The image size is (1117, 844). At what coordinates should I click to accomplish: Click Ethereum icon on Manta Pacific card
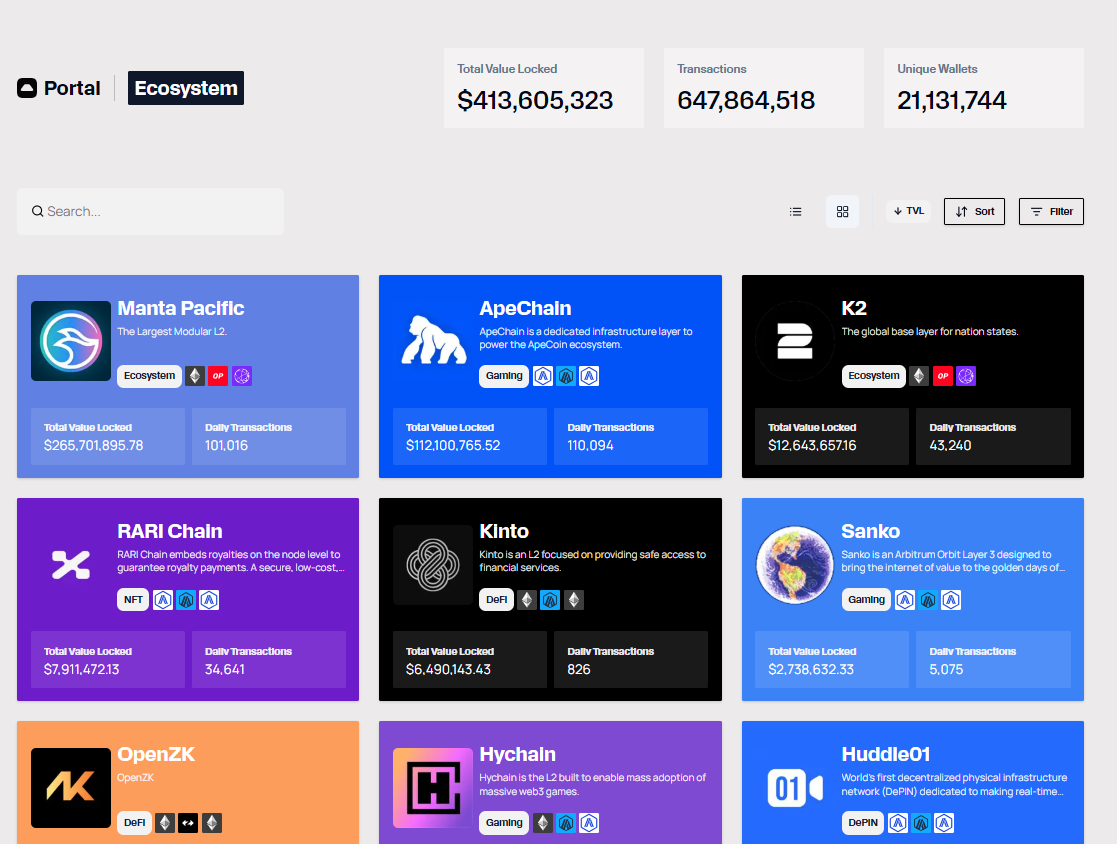pyautogui.click(x=195, y=376)
